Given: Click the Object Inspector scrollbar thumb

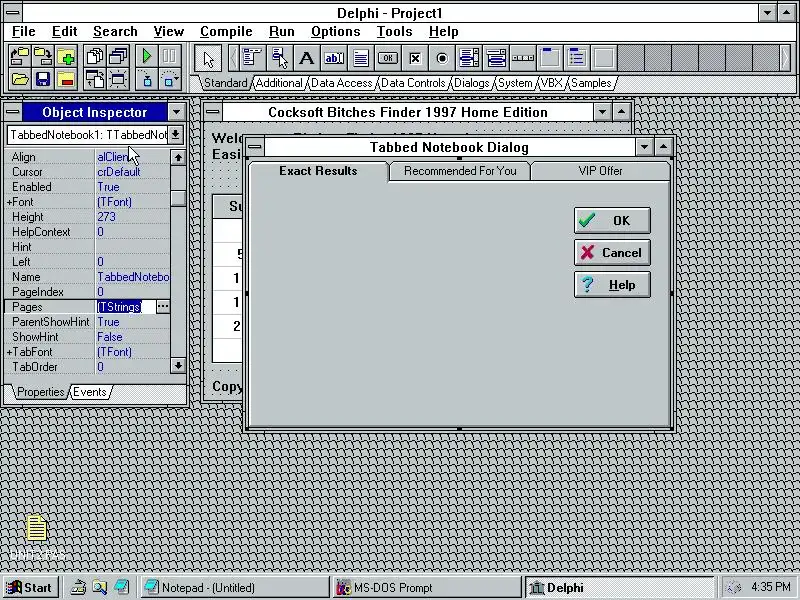Looking at the screenshot, I should click(178, 198).
